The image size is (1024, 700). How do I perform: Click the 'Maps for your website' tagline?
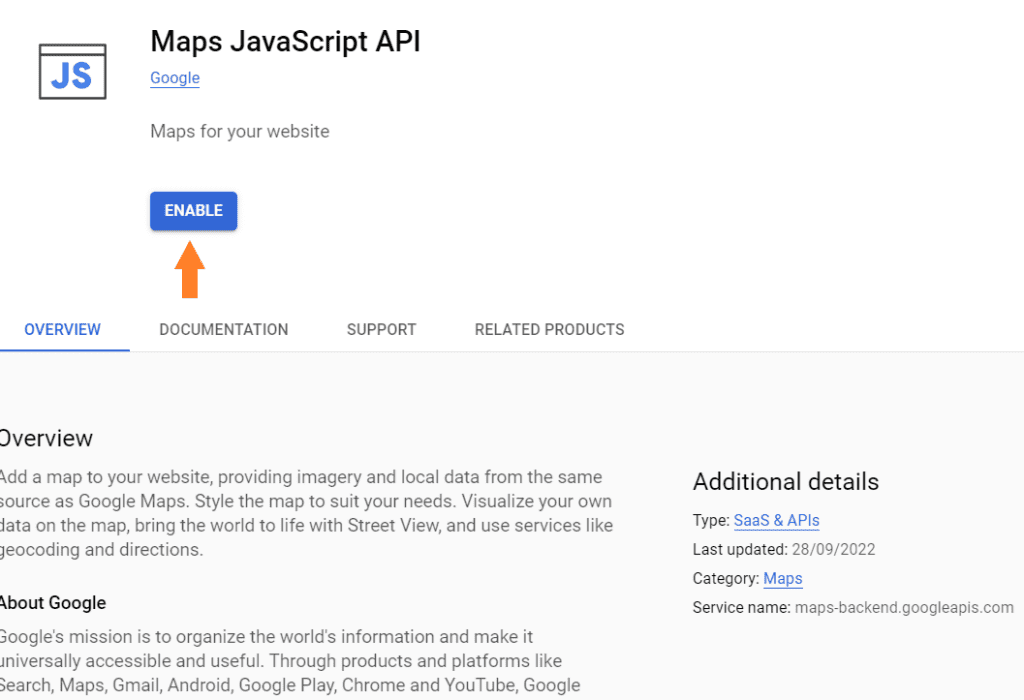coord(240,131)
